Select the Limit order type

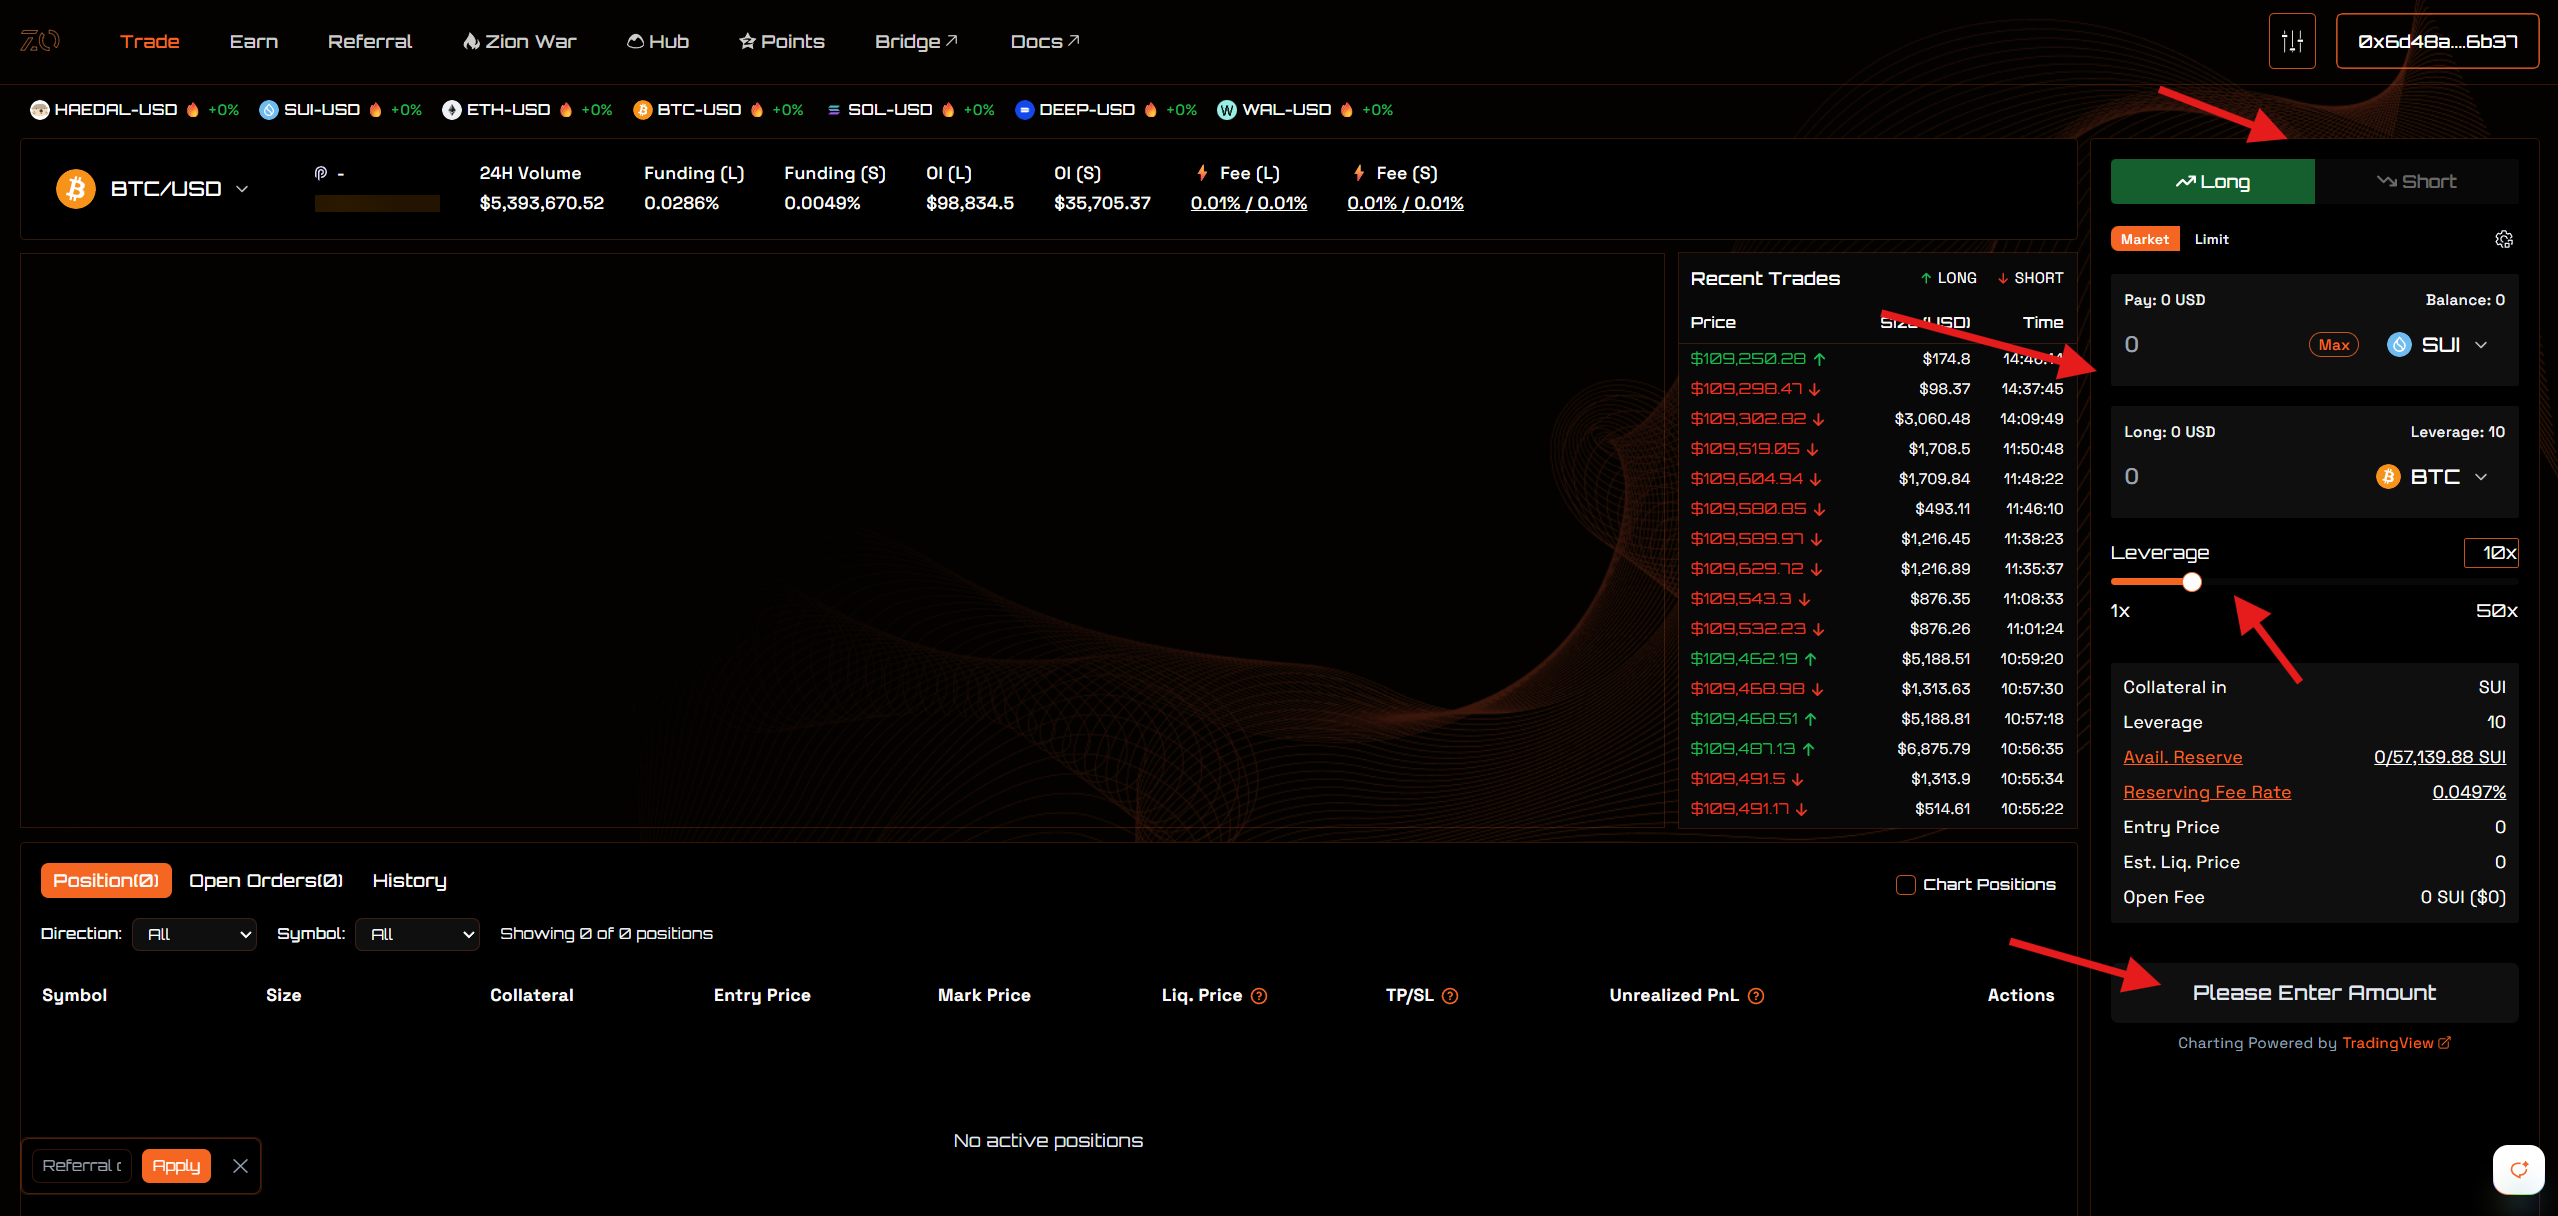(2211, 239)
